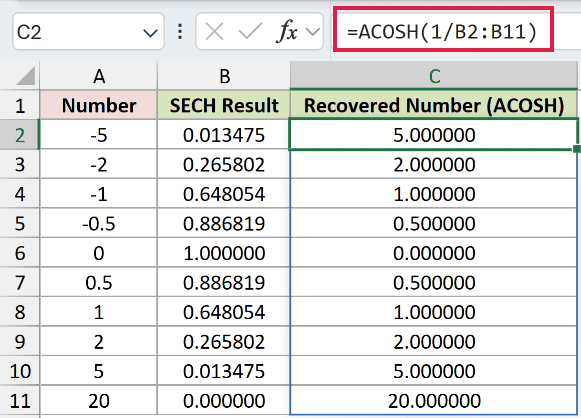The width and height of the screenshot is (581, 418).
Task: Select column A header
Action: pos(99,76)
